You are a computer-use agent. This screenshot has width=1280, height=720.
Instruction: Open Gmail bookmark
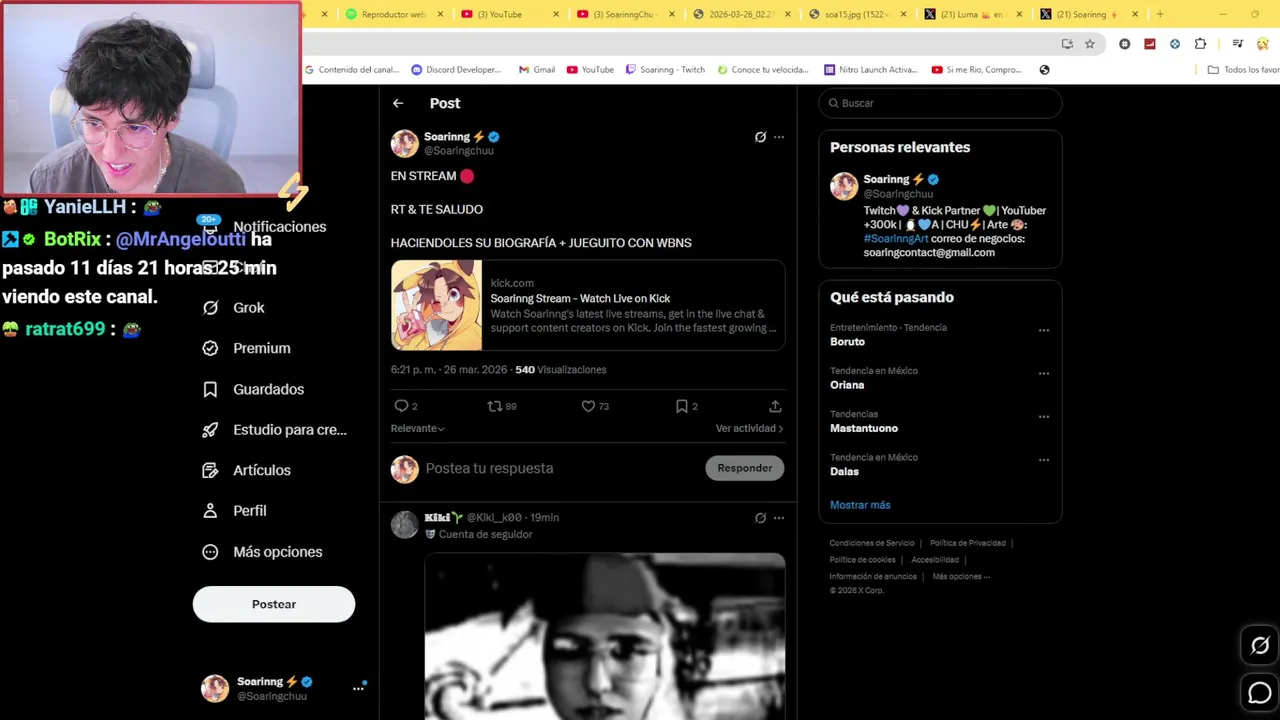tap(537, 70)
